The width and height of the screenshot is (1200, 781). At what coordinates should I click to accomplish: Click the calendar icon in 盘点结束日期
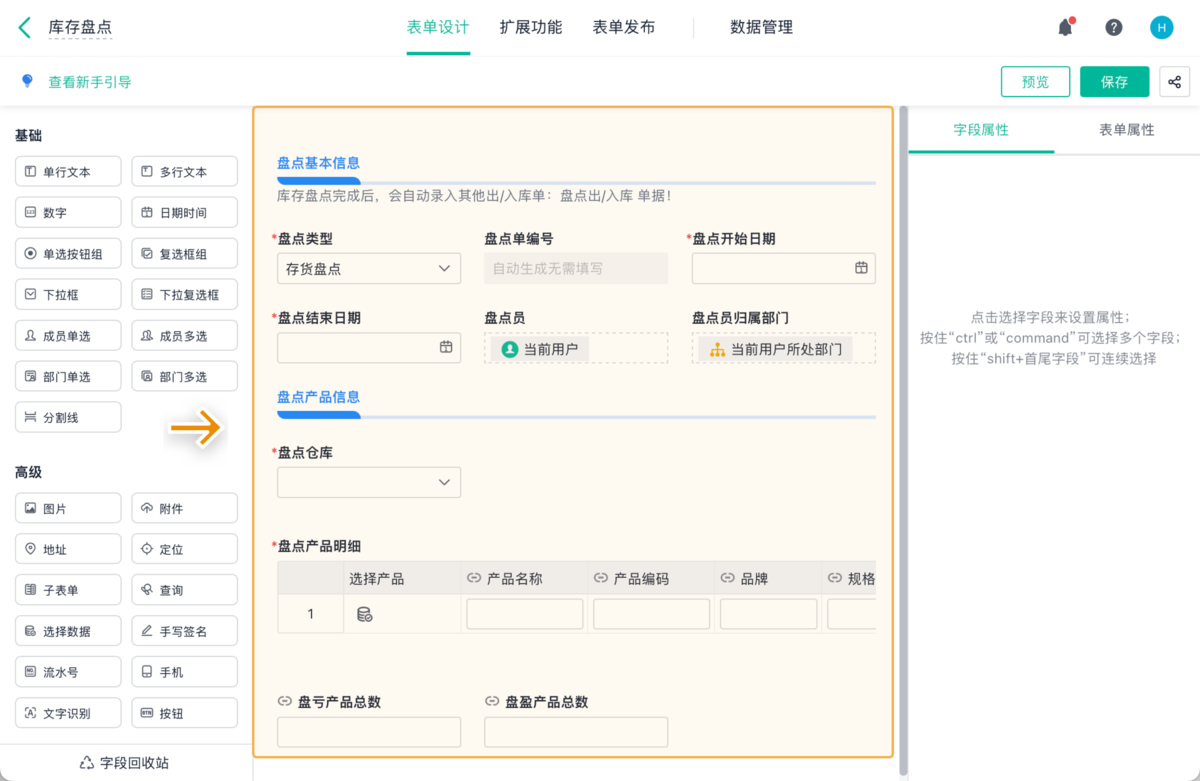pyautogui.click(x=446, y=347)
